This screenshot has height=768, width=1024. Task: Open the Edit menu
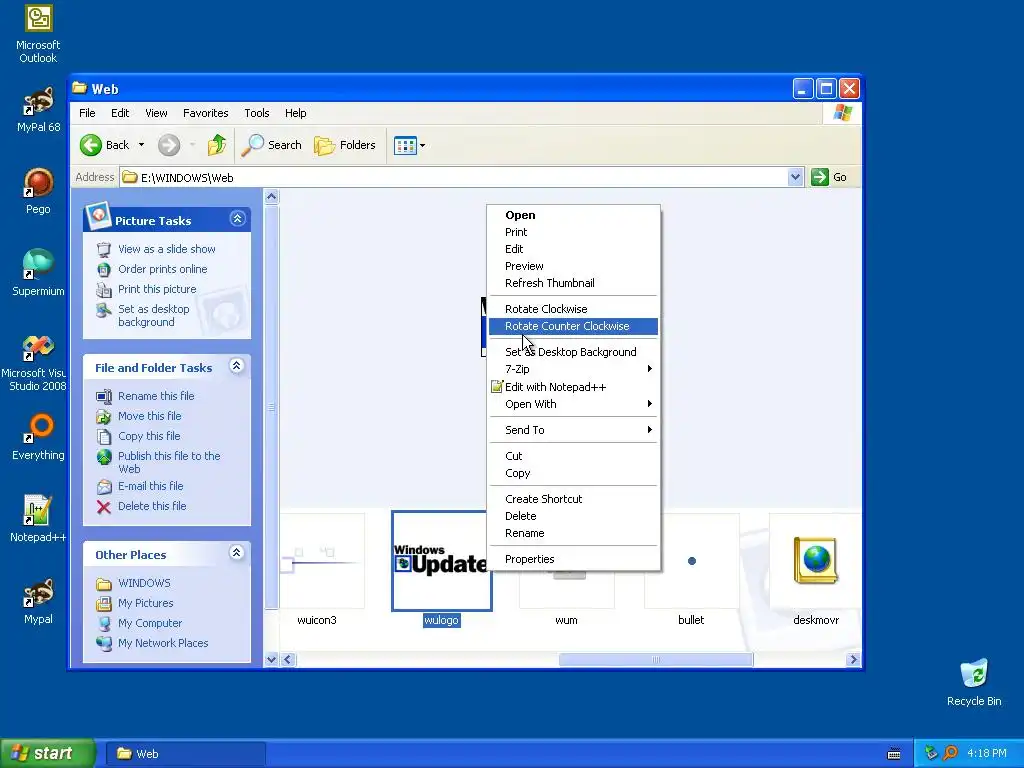point(120,113)
